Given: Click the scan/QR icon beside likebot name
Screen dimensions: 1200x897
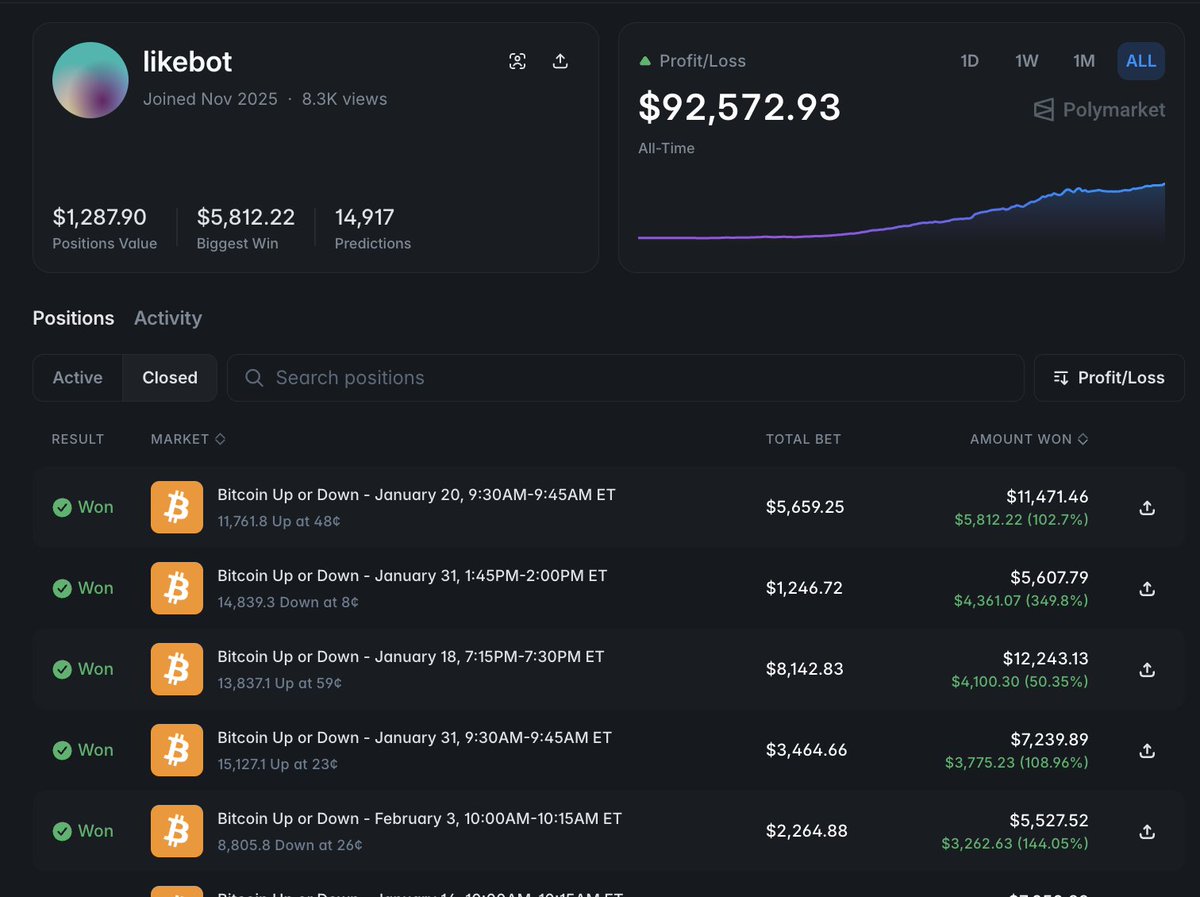Looking at the screenshot, I should click(x=517, y=61).
